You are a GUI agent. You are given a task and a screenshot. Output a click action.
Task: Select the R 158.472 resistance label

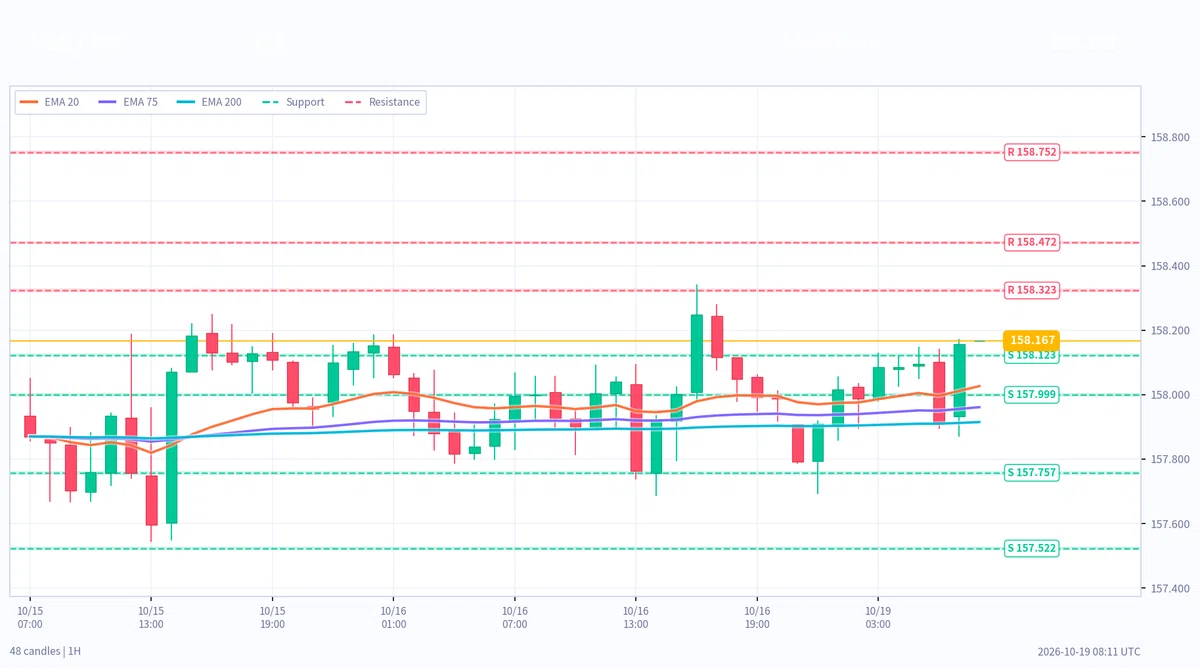[1031, 242]
